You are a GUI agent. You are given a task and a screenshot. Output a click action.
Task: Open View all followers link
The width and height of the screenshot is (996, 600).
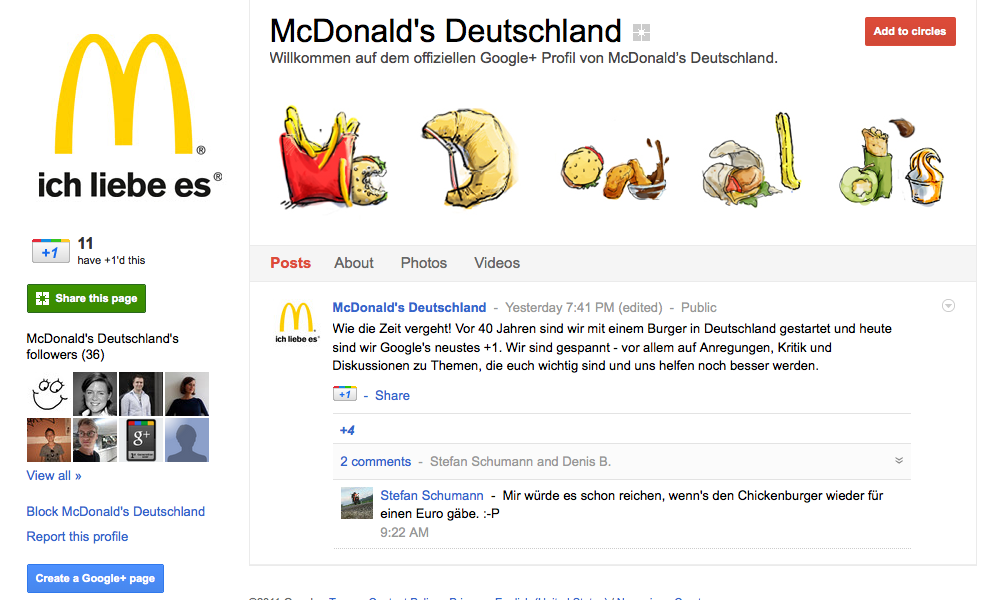54,476
